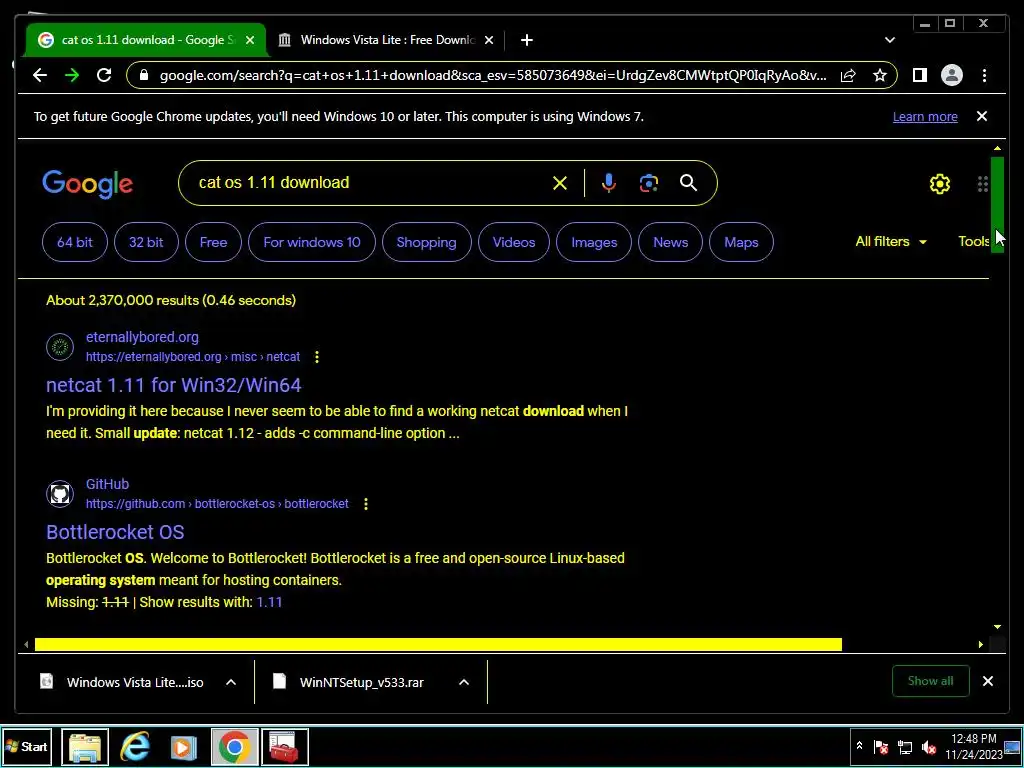The height and width of the screenshot is (768, 1024).
Task: Open Google apps grid
Action: point(983,184)
